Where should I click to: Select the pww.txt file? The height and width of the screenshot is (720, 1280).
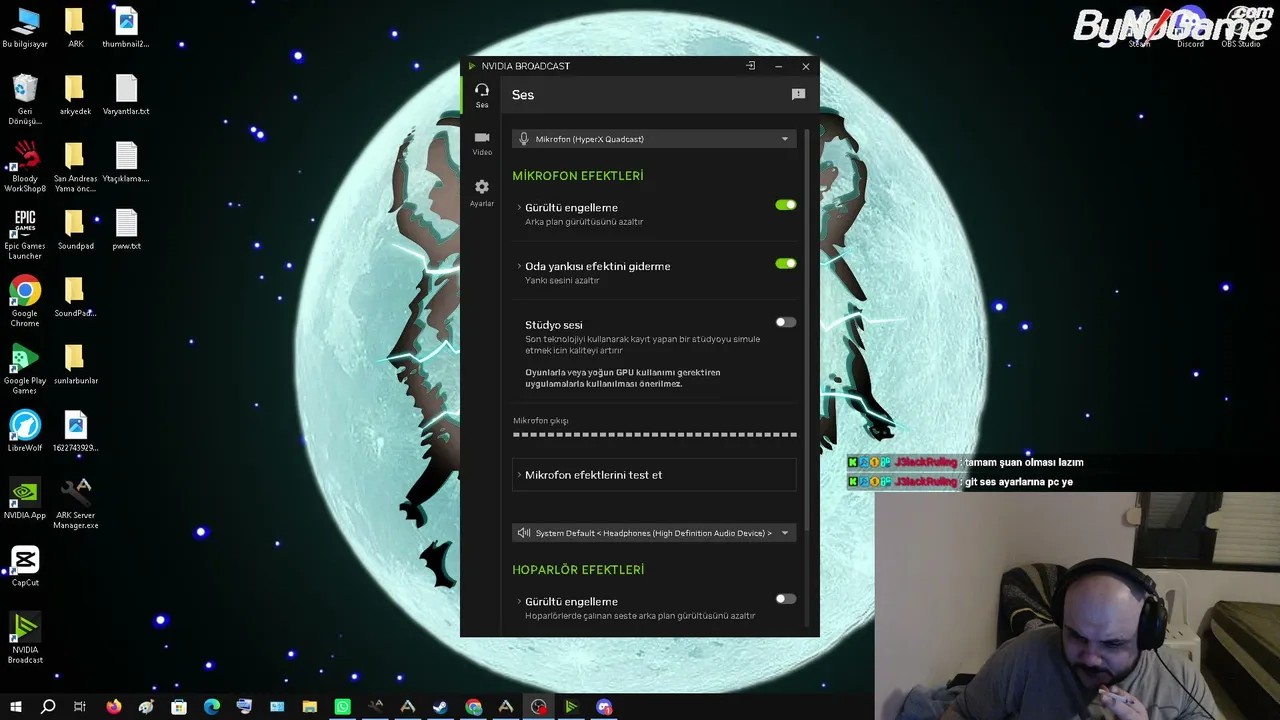pyautogui.click(x=126, y=230)
